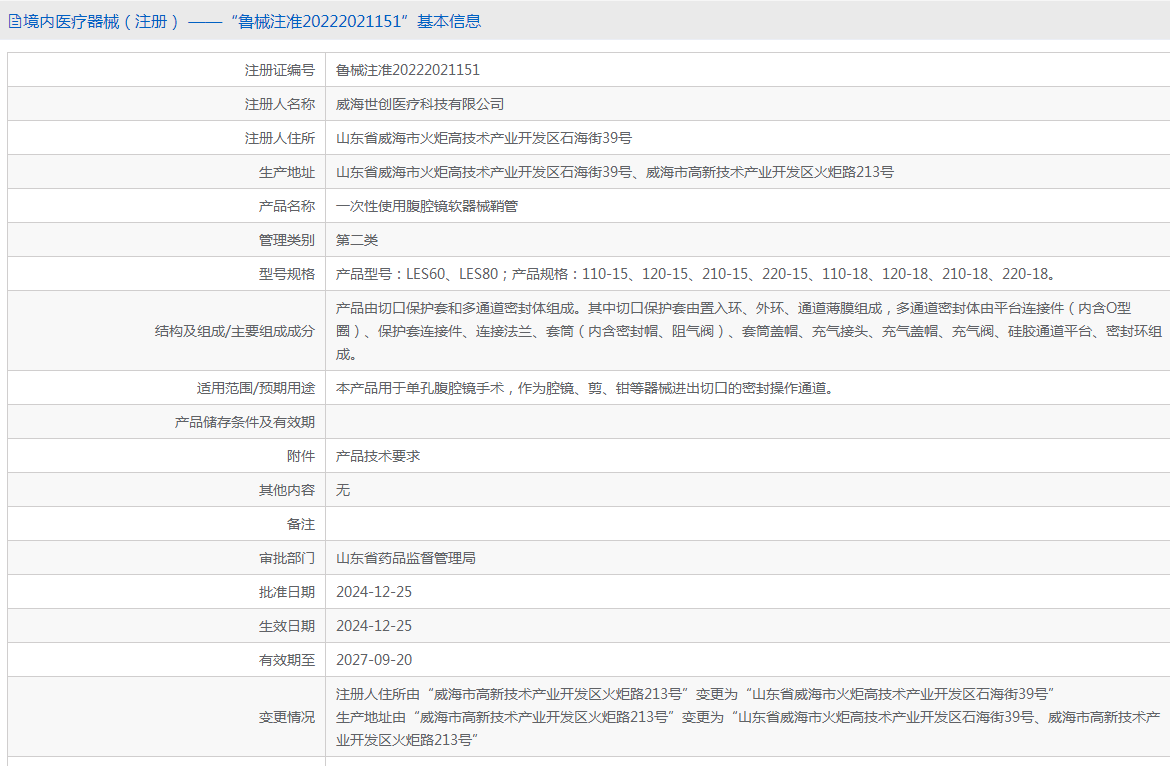Click the label 适用范围/预期用途
1170x766 pixels.
coord(255,388)
